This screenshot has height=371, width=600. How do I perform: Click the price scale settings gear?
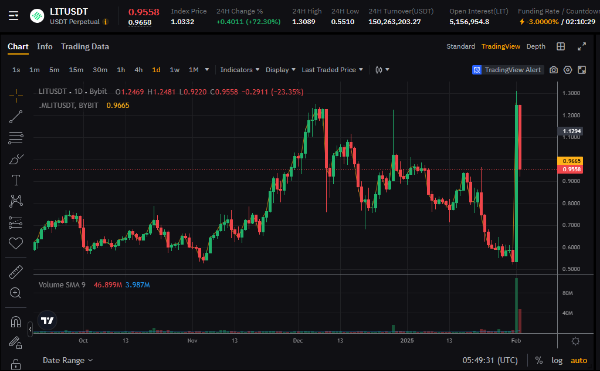pos(576,341)
